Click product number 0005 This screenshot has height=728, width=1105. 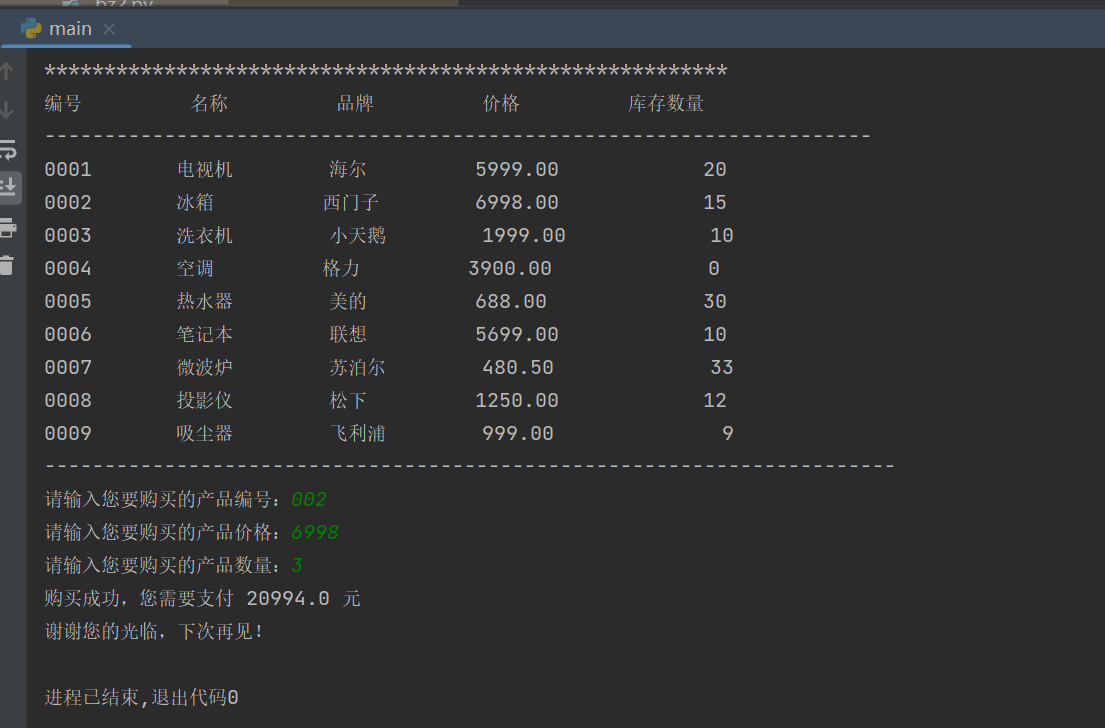pyautogui.click(x=68, y=302)
